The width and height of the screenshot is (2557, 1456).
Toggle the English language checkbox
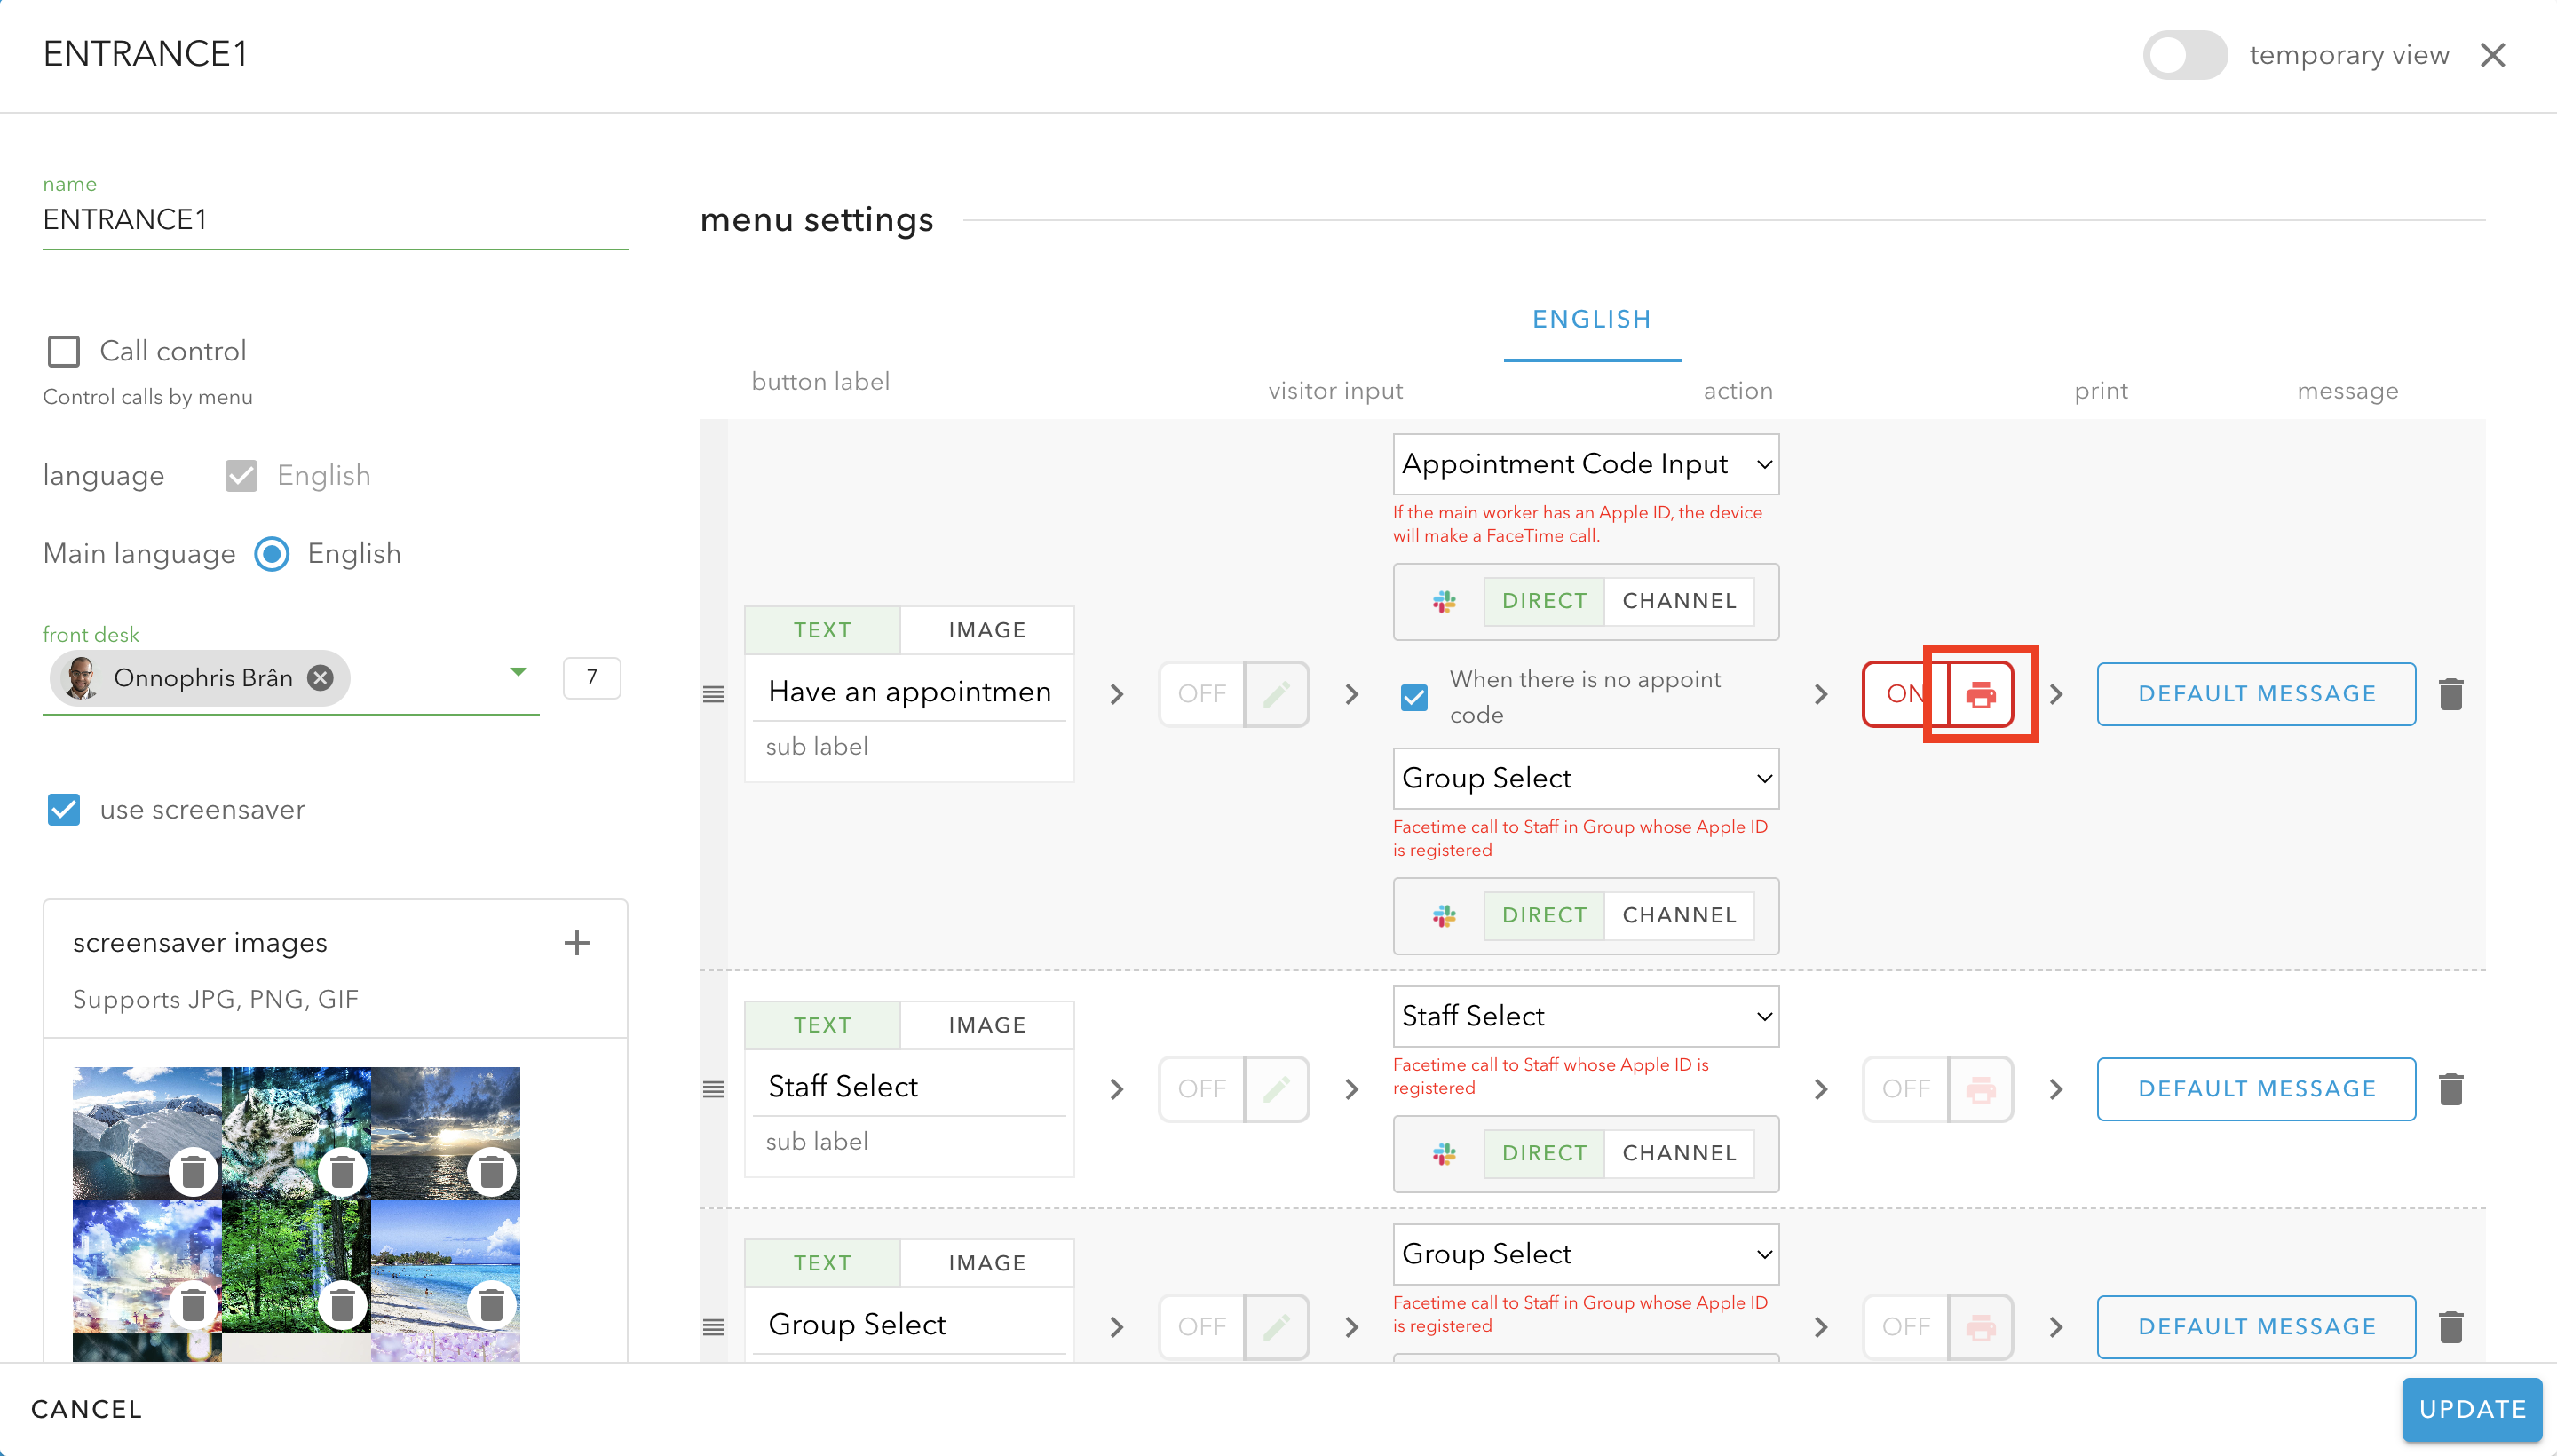point(241,475)
